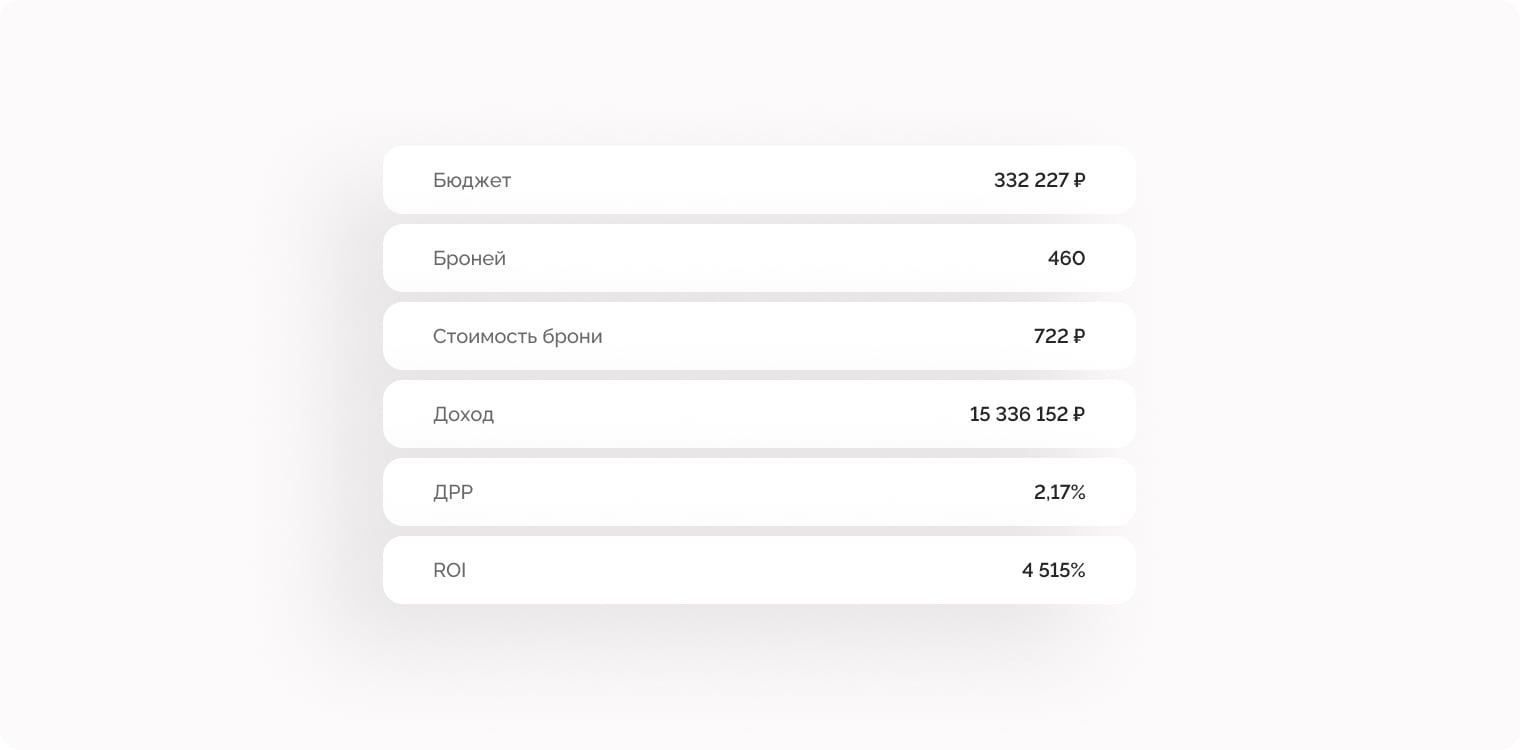Click the Броней label

tap(469, 259)
